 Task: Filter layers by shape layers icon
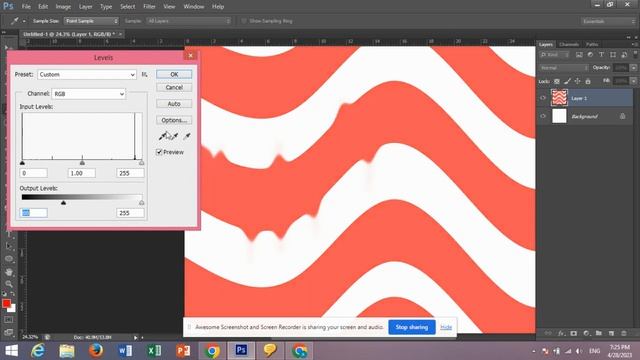click(613, 55)
